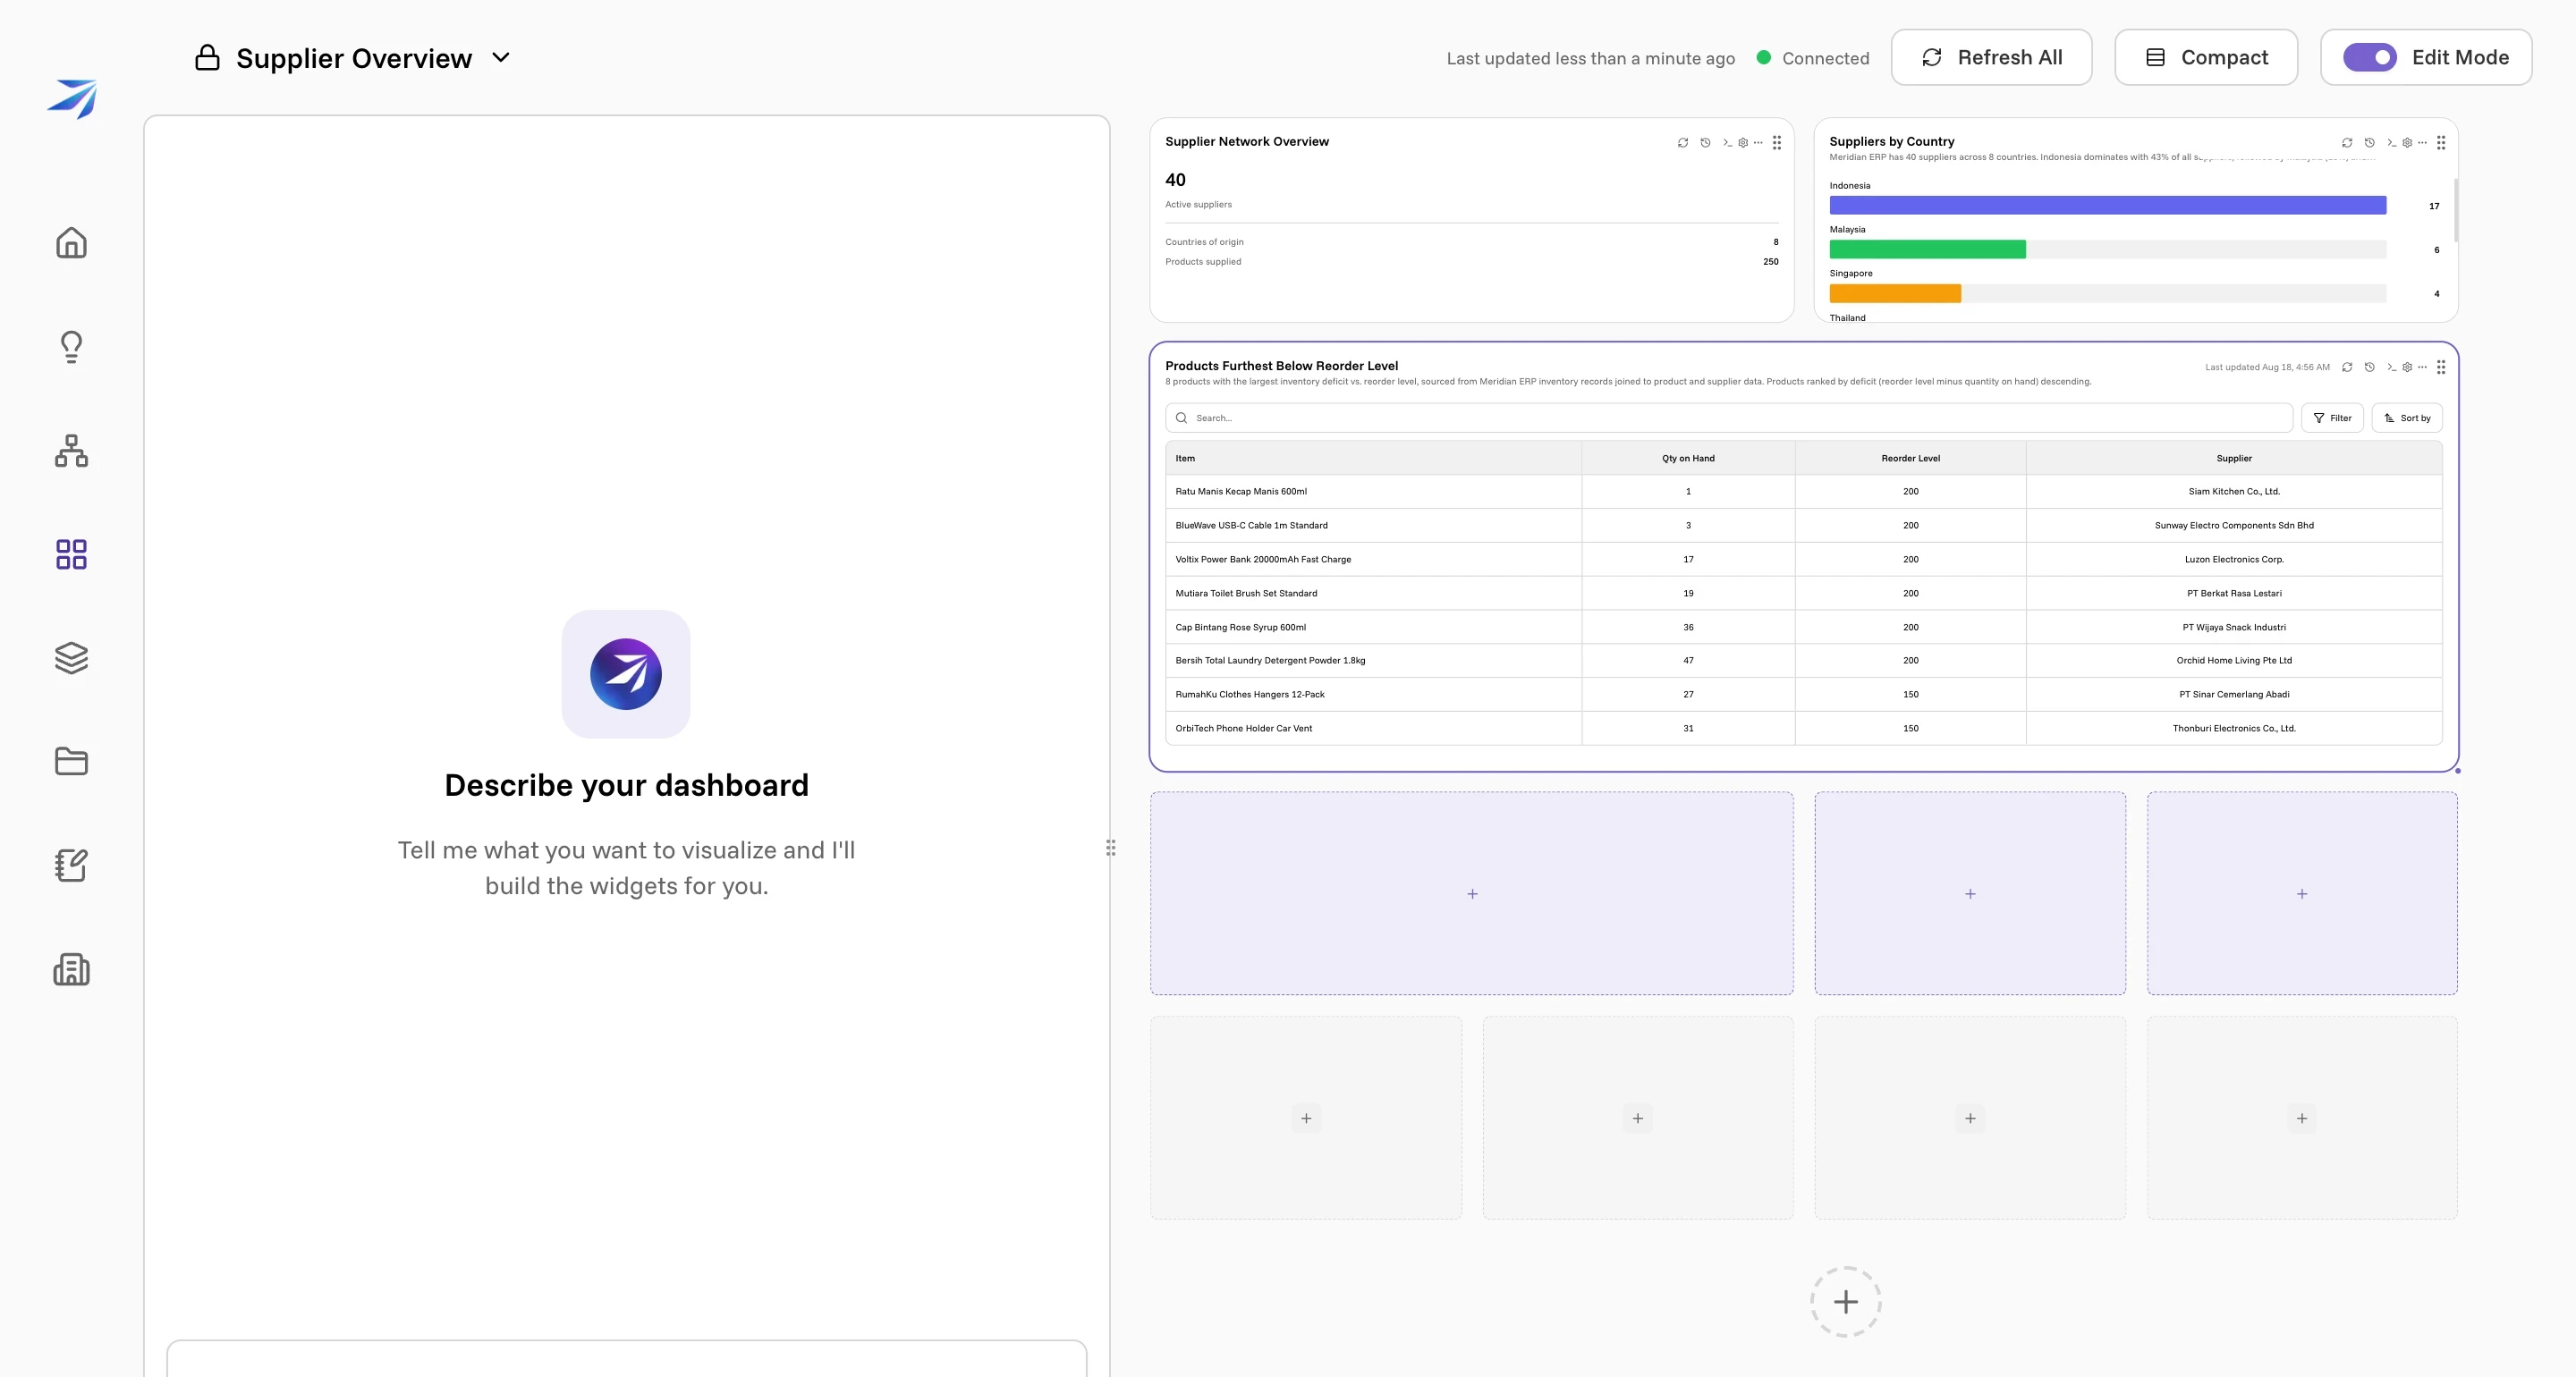Click drag handle of Suppliers by Country widget
The width and height of the screenshot is (2576, 1377).
(2441, 143)
